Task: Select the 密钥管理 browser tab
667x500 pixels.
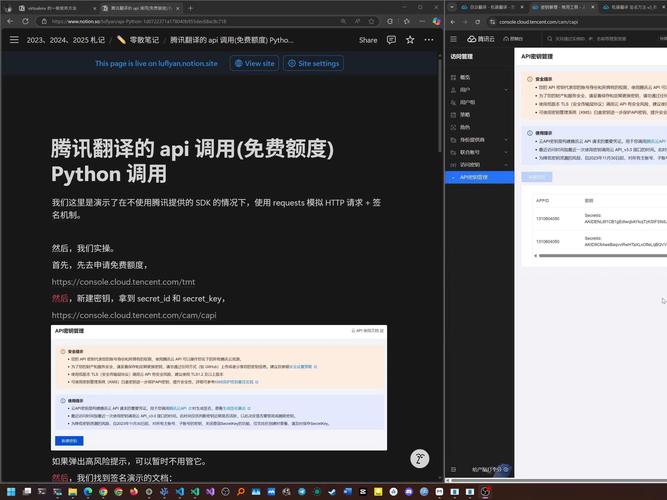Action: [564, 7]
